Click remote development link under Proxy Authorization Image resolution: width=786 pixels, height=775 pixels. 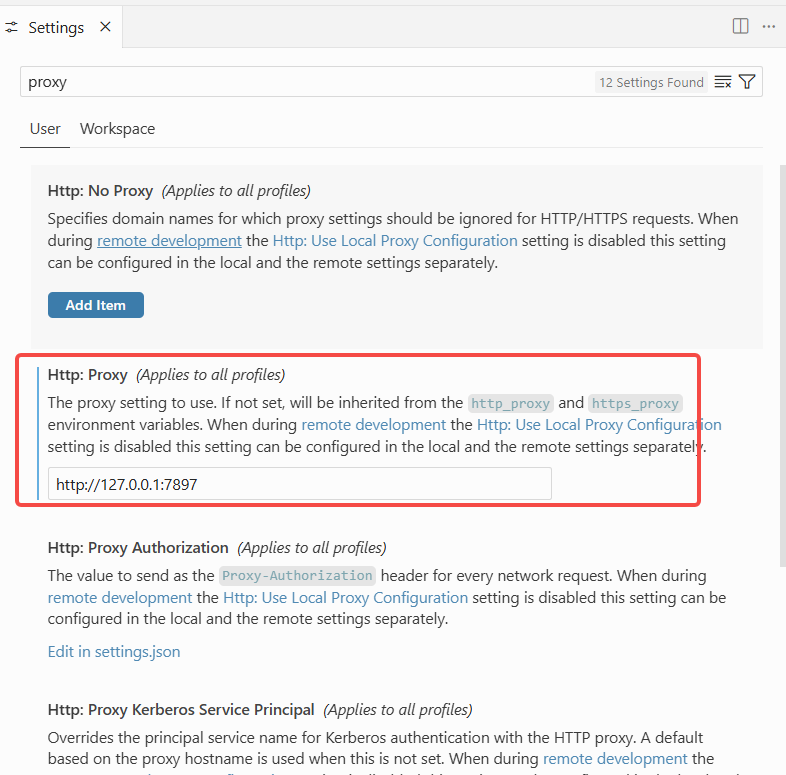119,598
